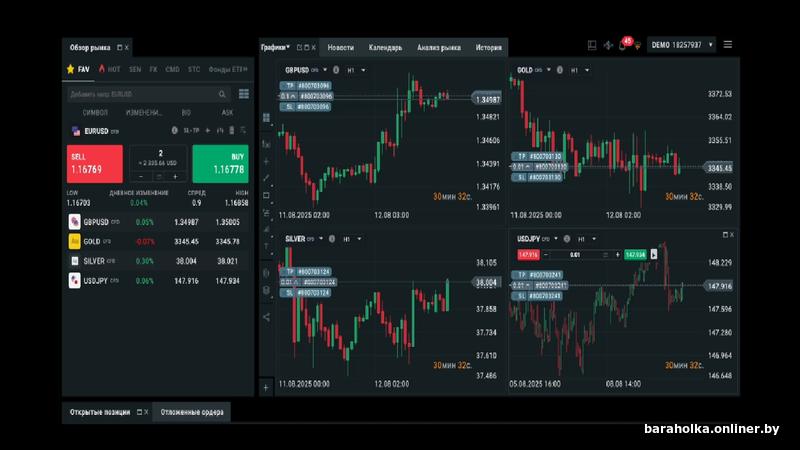Open DEMO 18257937 account dropdown
The height and width of the screenshot is (450, 800).
click(682, 45)
